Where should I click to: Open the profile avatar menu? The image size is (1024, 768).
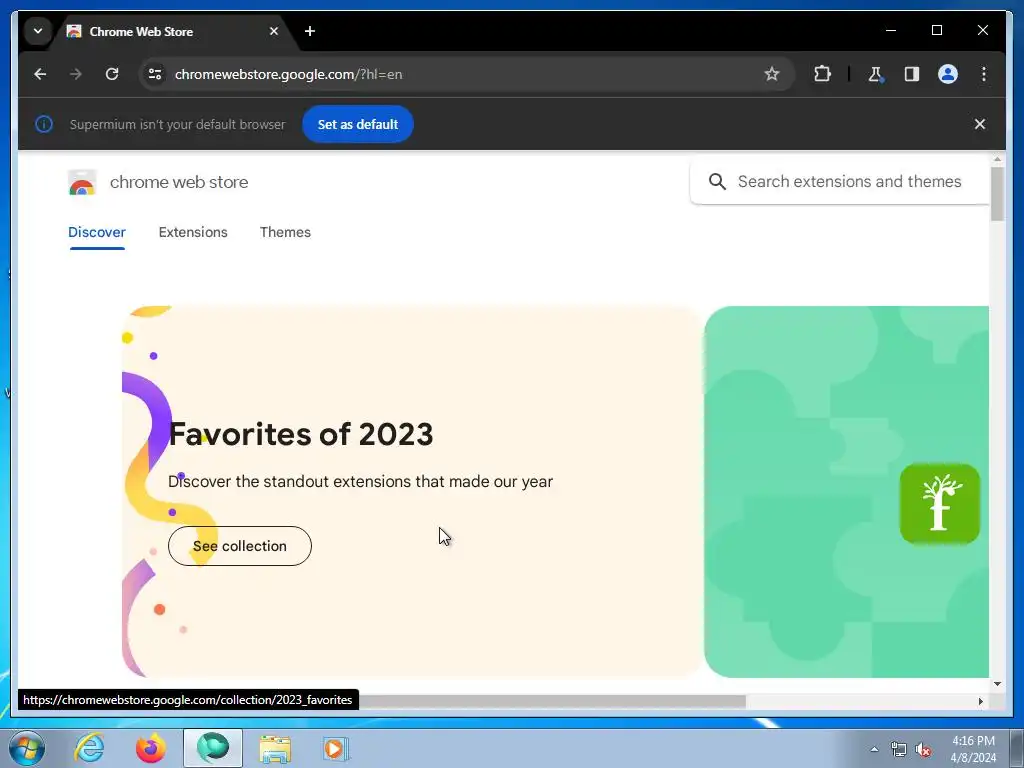[948, 74]
